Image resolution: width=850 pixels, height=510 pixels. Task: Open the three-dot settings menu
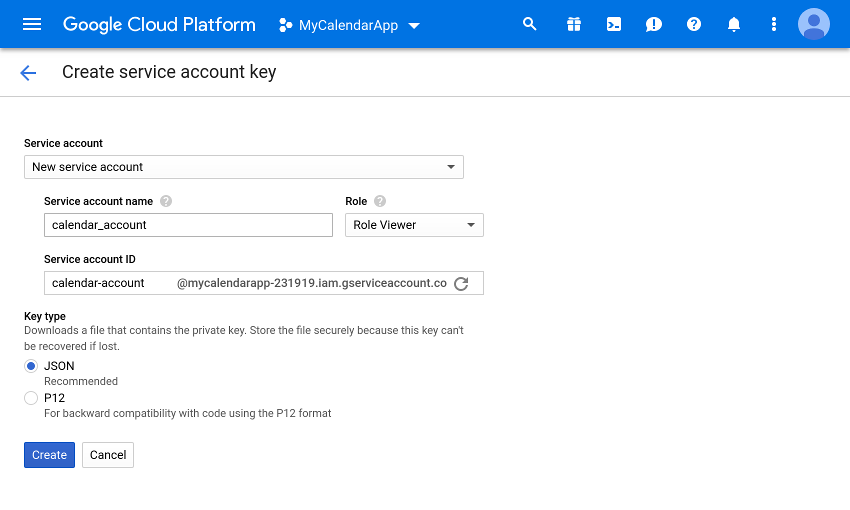(774, 24)
